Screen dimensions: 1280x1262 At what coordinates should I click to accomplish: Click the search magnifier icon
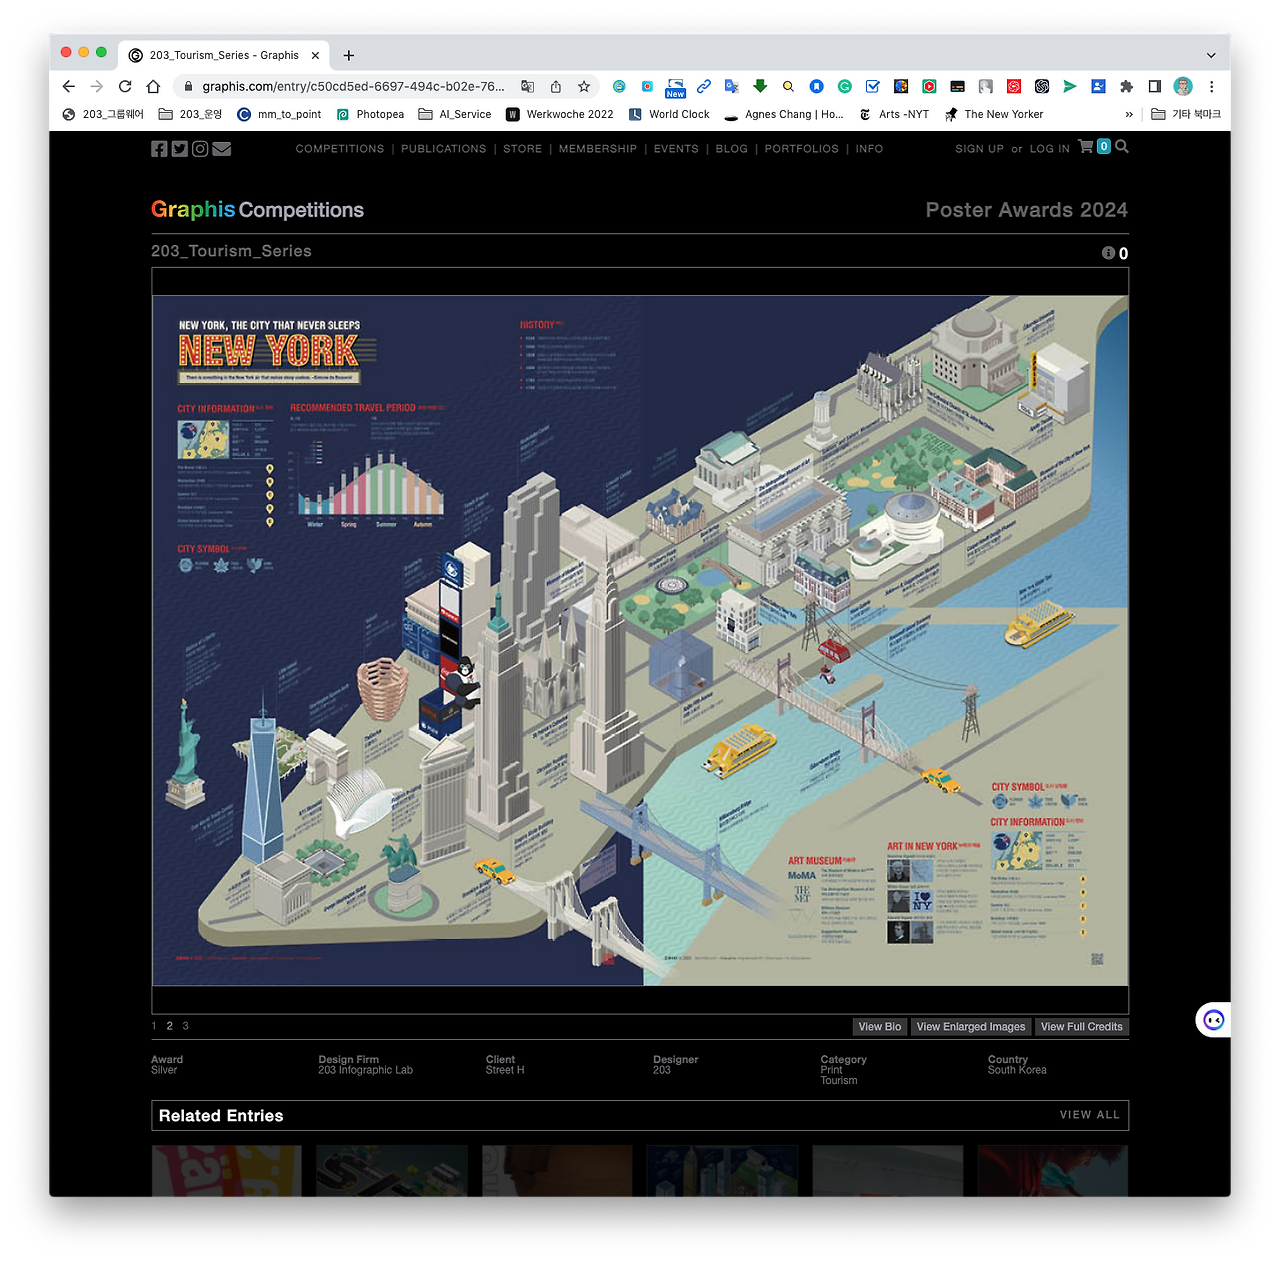point(1121,146)
